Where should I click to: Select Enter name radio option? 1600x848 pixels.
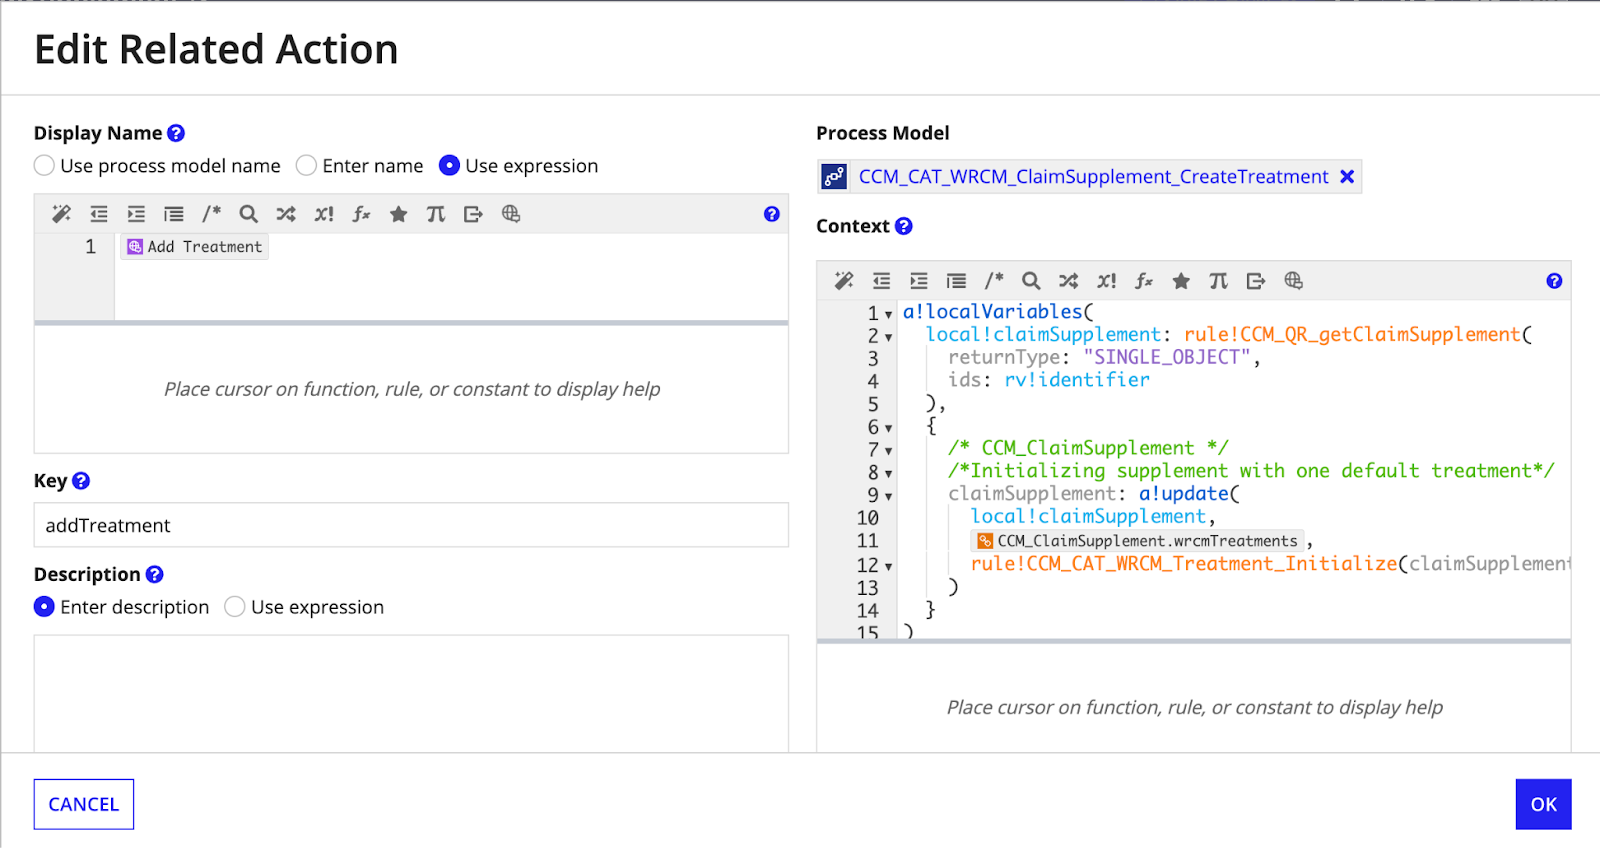[306, 165]
